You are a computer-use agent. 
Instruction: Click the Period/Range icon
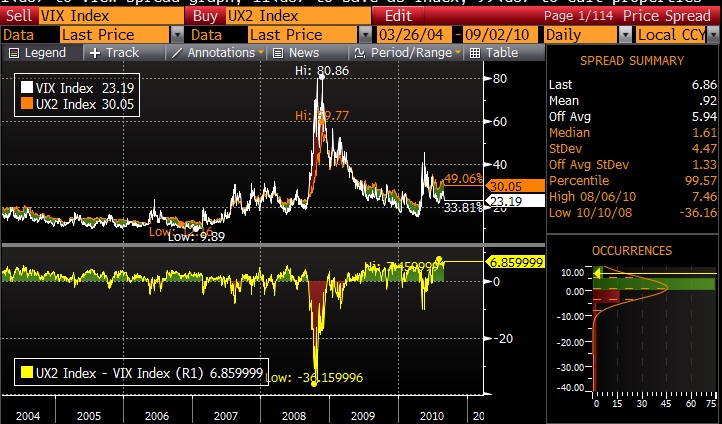[x=360, y=53]
